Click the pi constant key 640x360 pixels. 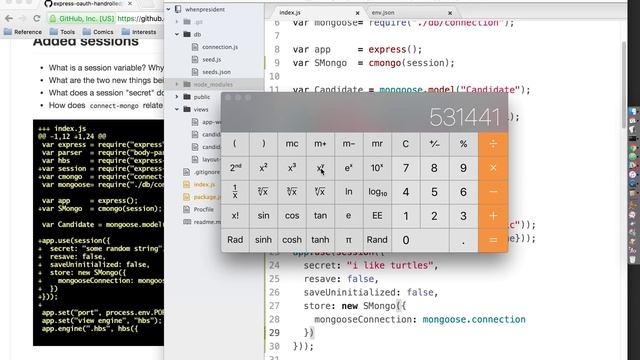click(349, 240)
